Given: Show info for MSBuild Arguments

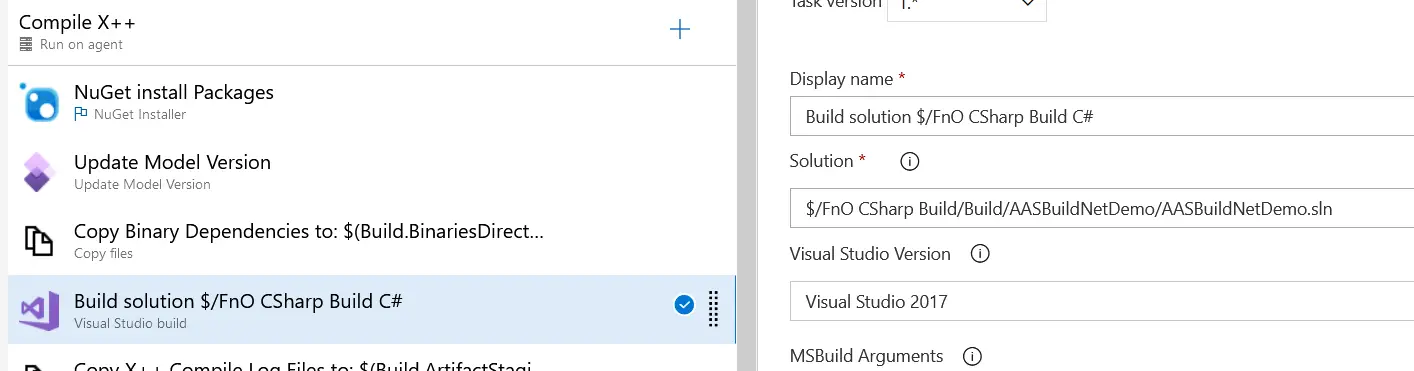Looking at the screenshot, I should (972, 356).
